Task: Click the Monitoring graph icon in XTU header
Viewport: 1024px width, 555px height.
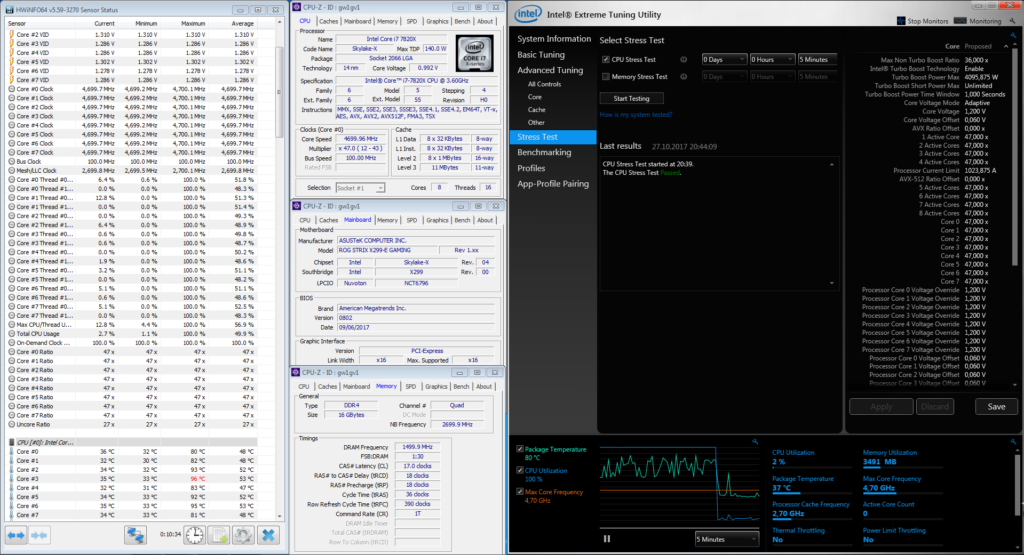Action: pos(960,21)
